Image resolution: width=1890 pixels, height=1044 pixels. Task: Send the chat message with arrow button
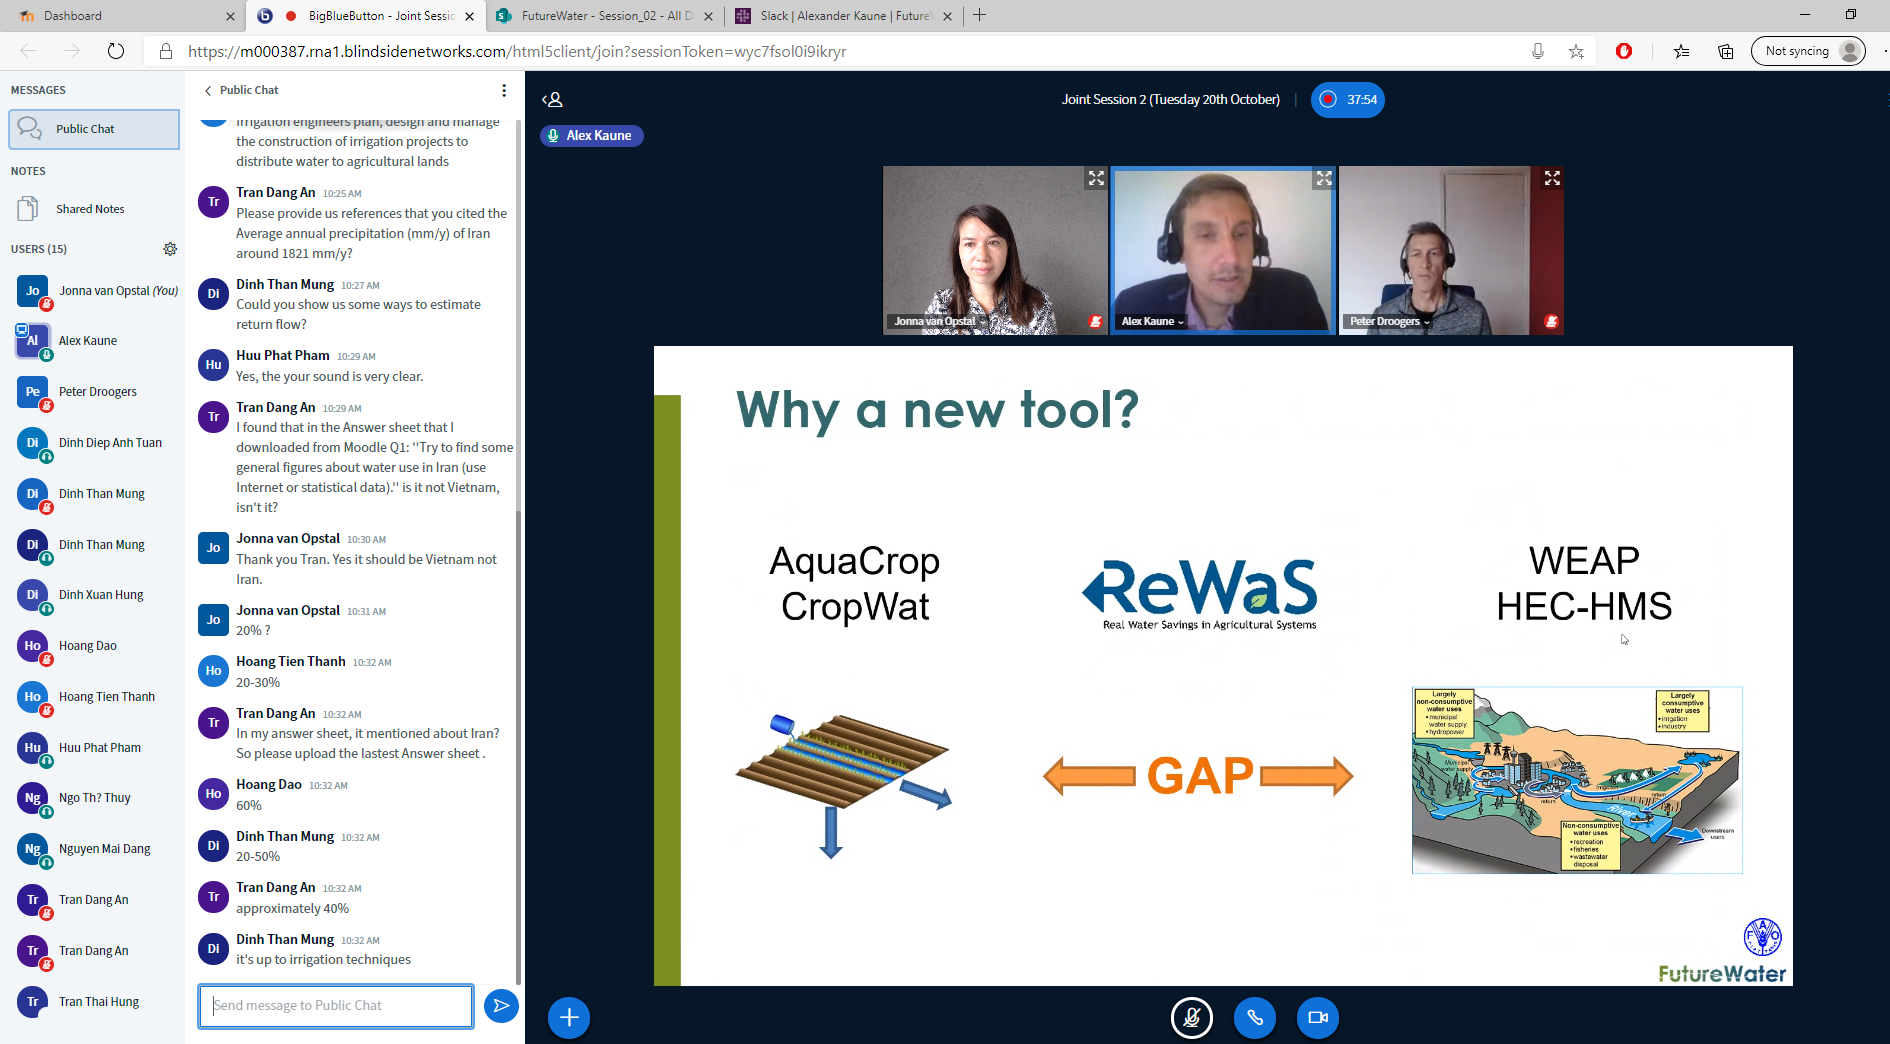point(501,1005)
